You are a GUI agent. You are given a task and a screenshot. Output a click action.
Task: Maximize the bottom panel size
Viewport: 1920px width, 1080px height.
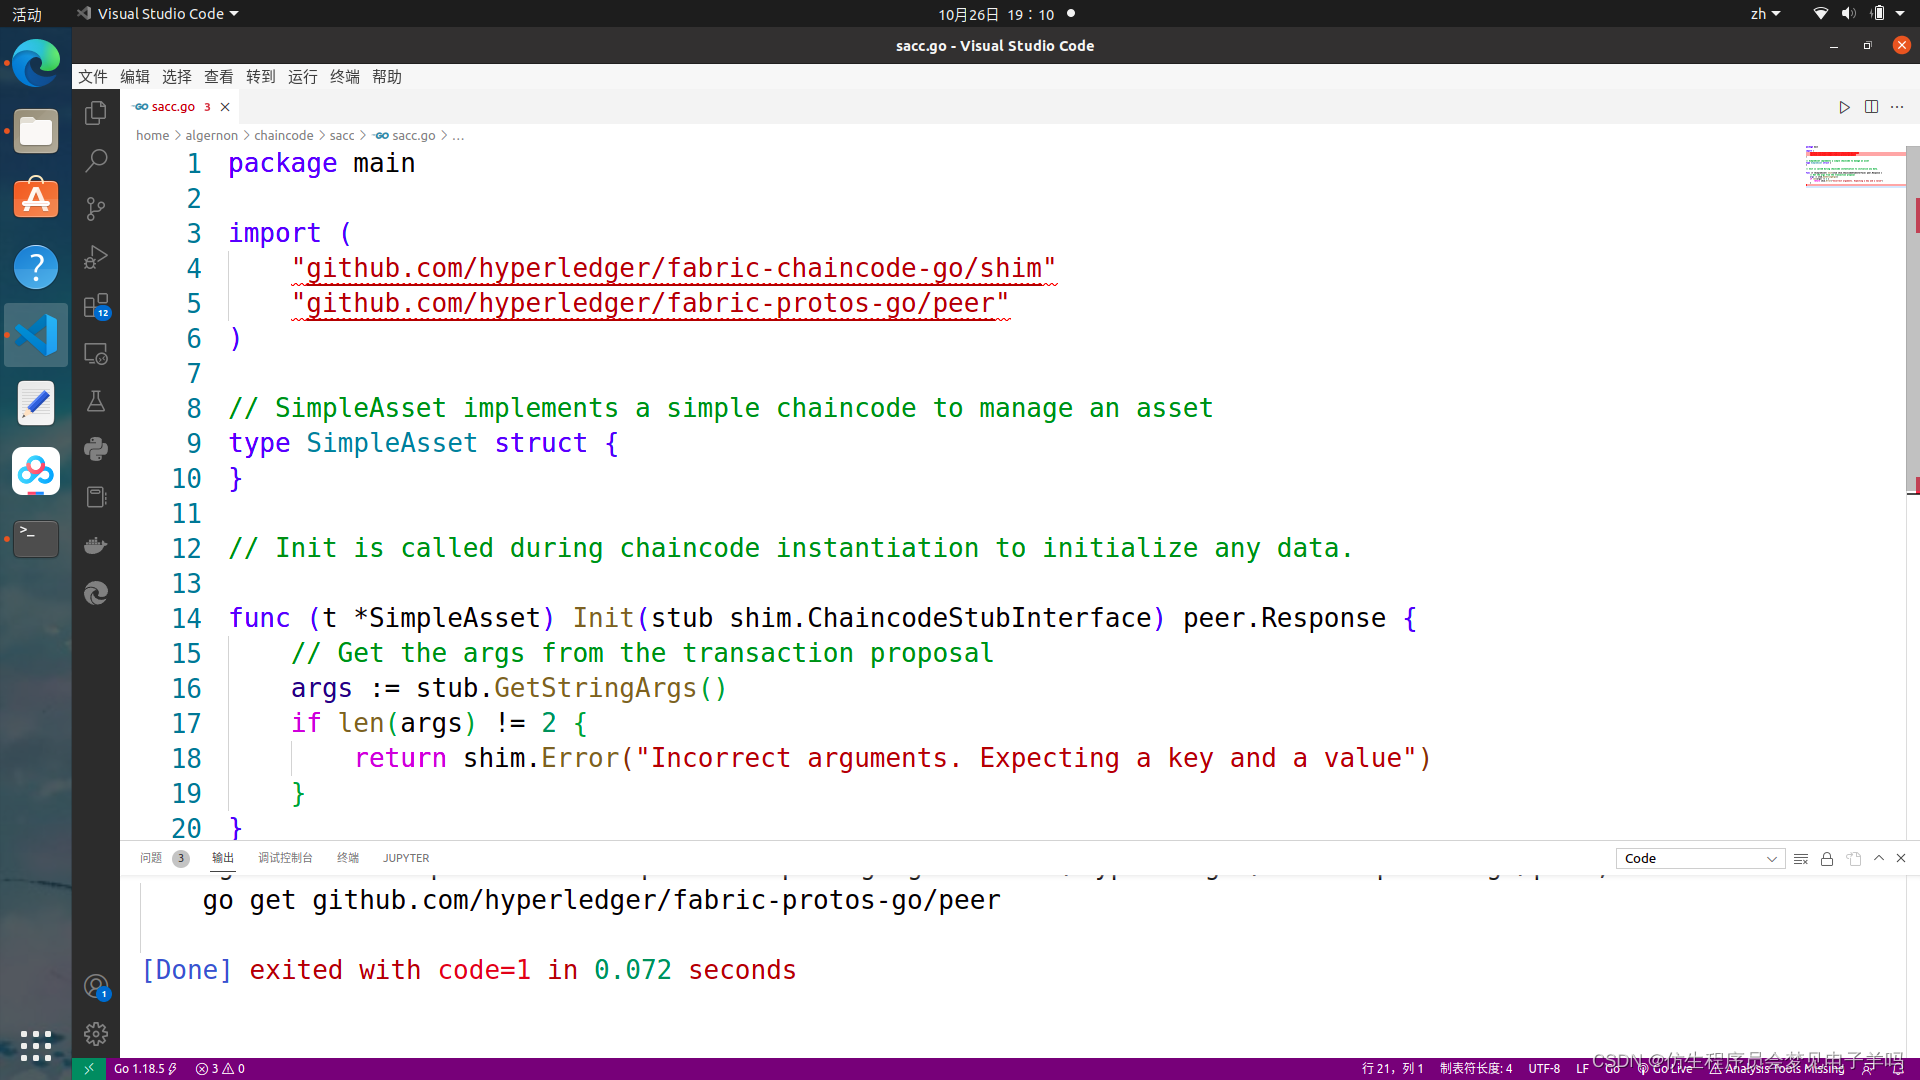[1879, 858]
